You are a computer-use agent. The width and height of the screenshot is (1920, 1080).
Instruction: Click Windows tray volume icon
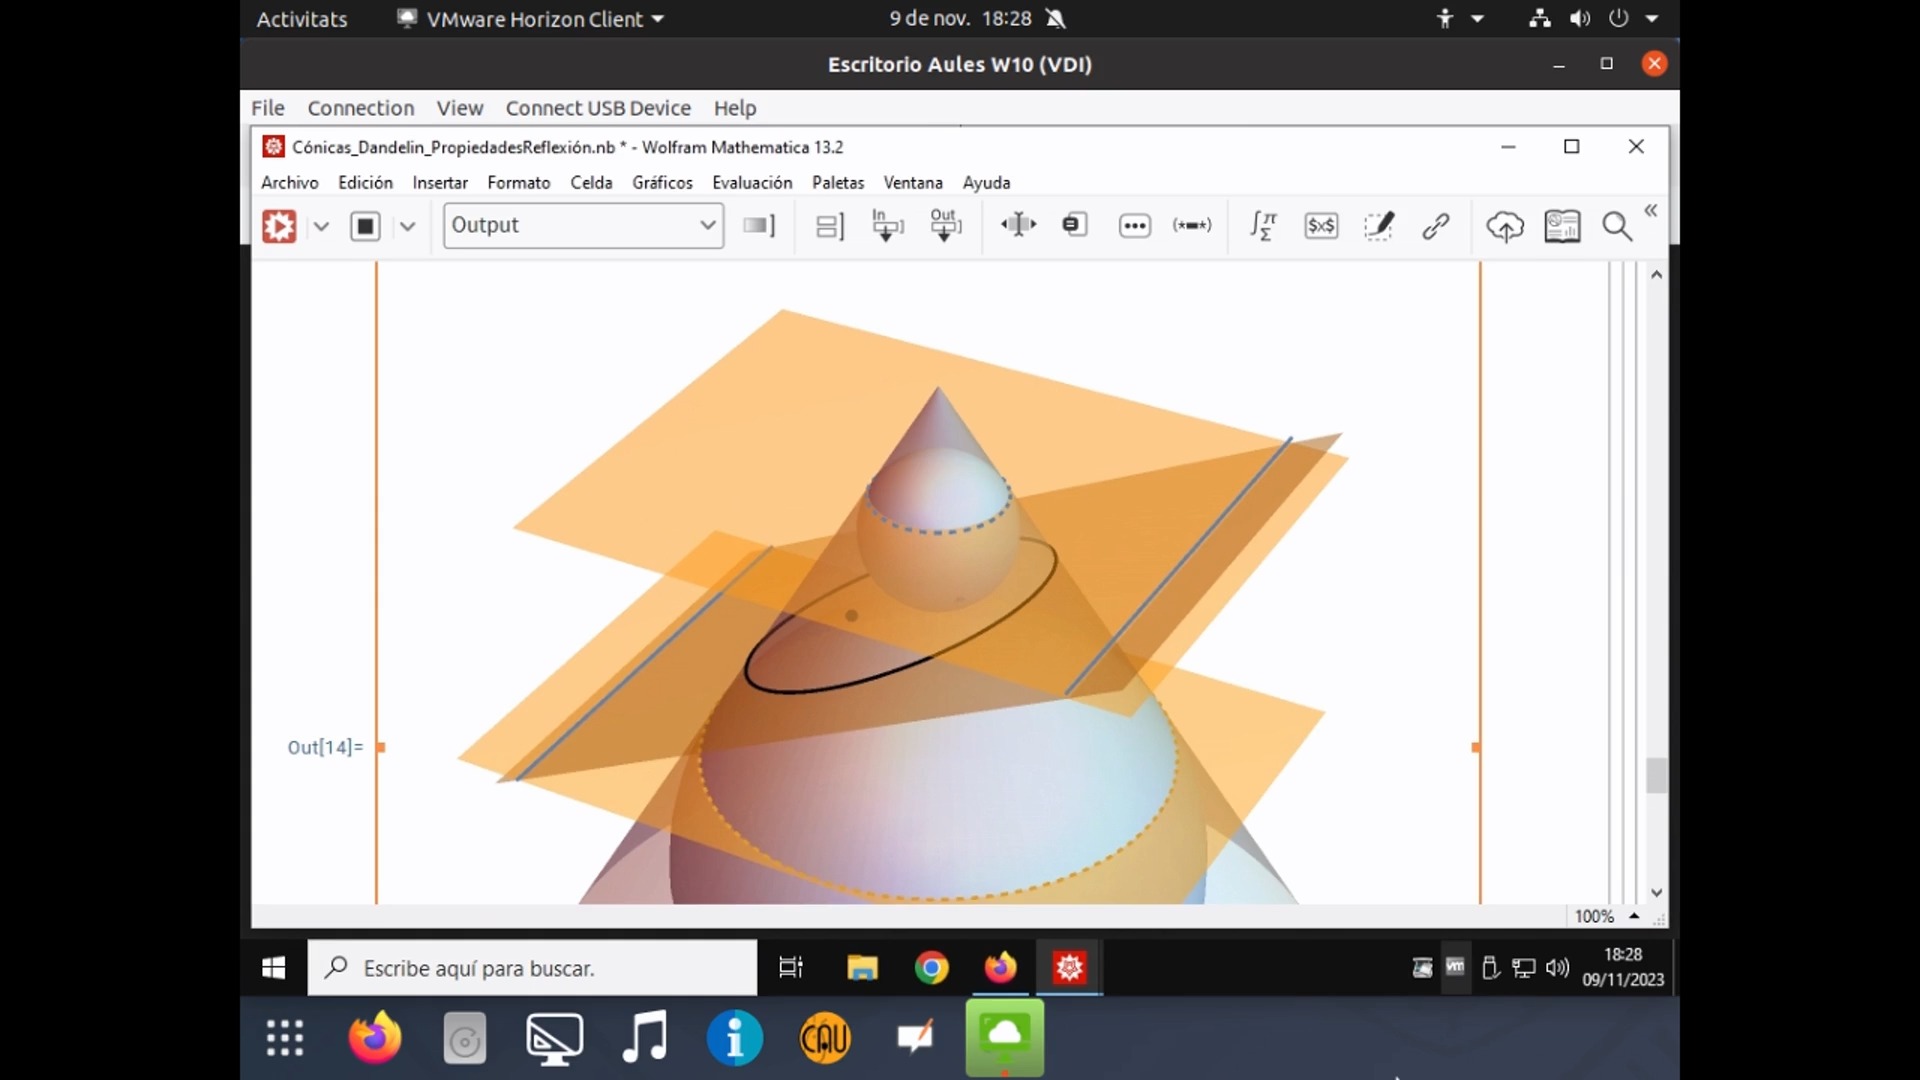(1557, 968)
